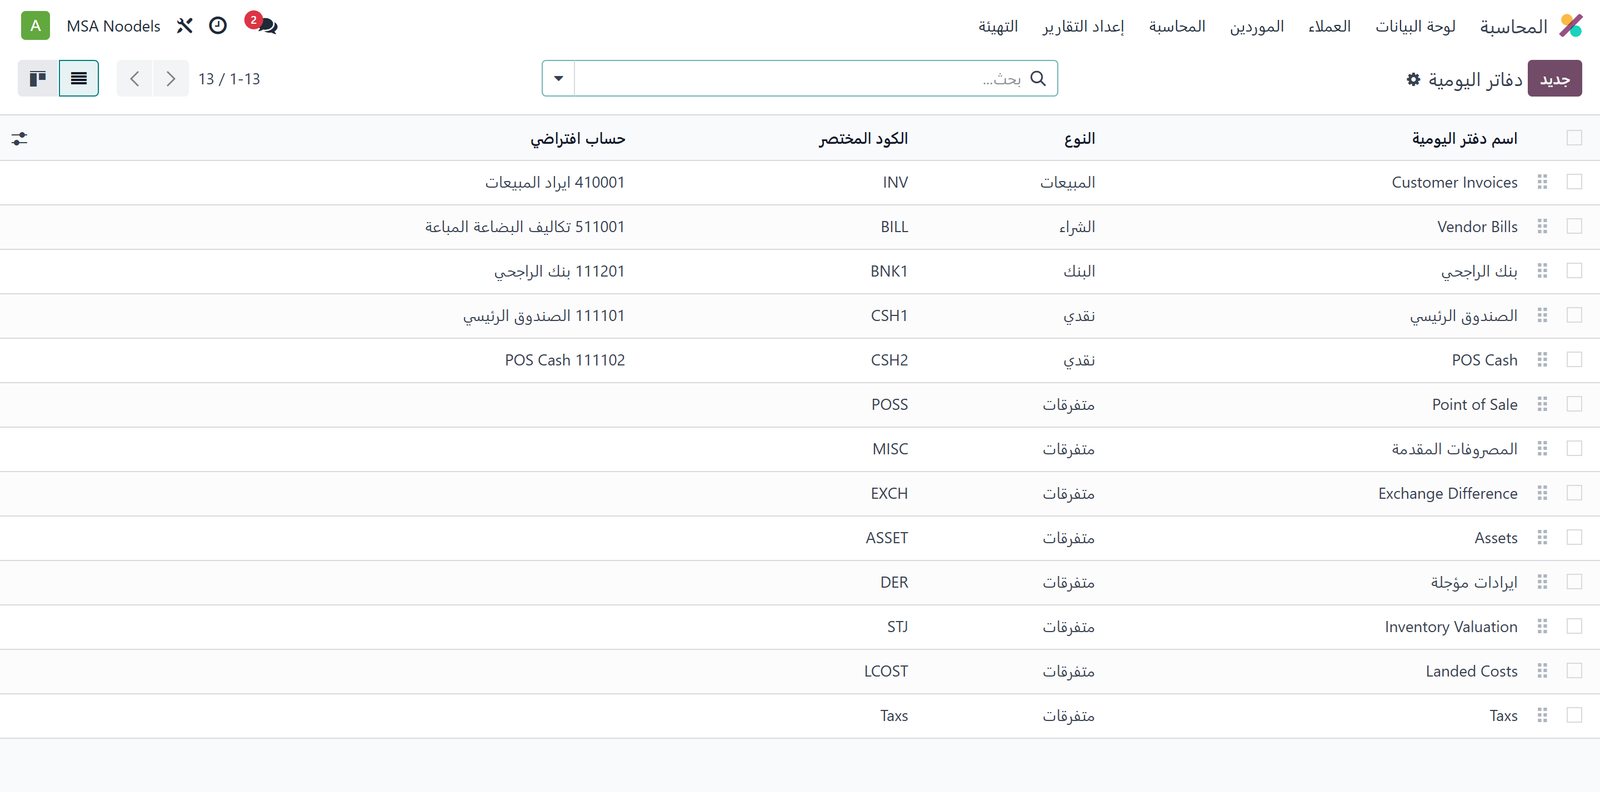Open the user avatar A menu
The height and width of the screenshot is (792, 1600).
point(36,26)
